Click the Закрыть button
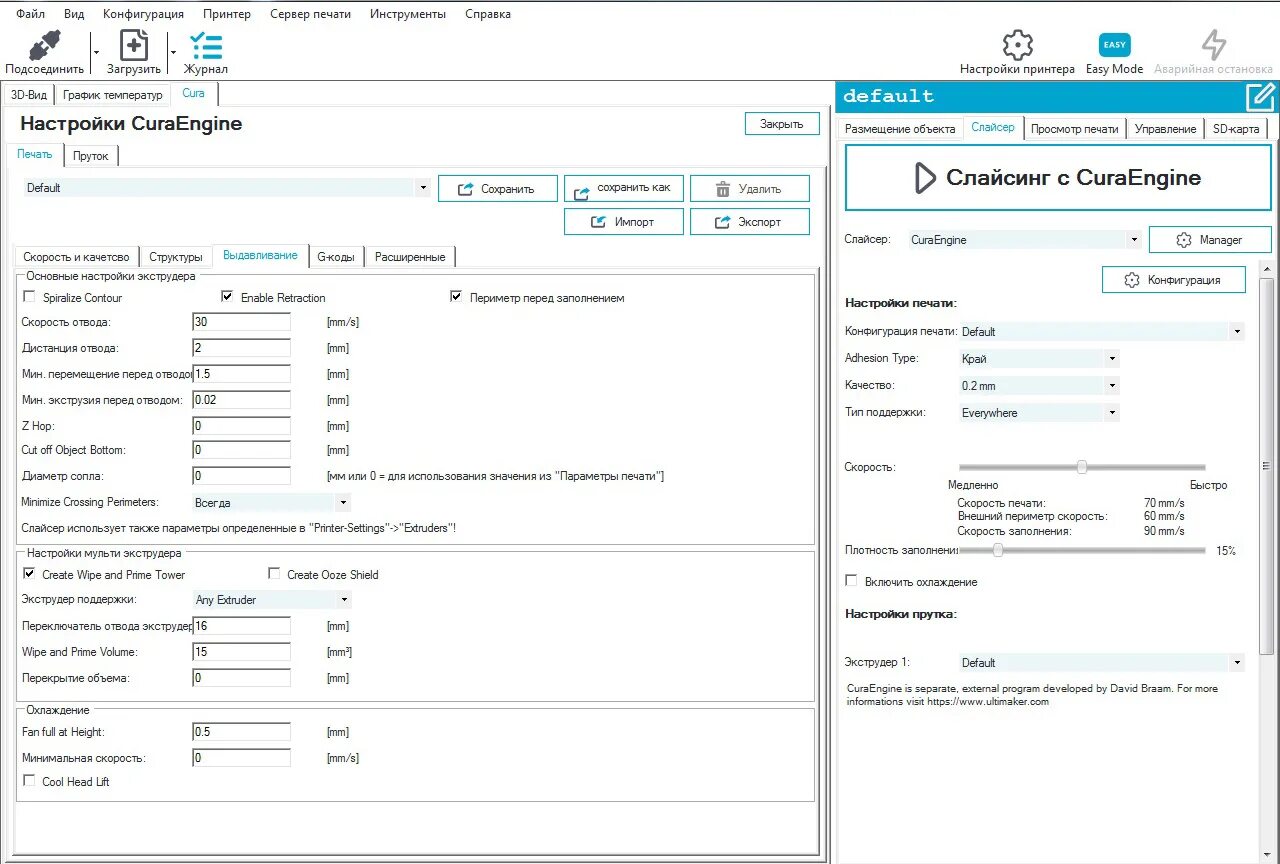 [x=782, y=124]
